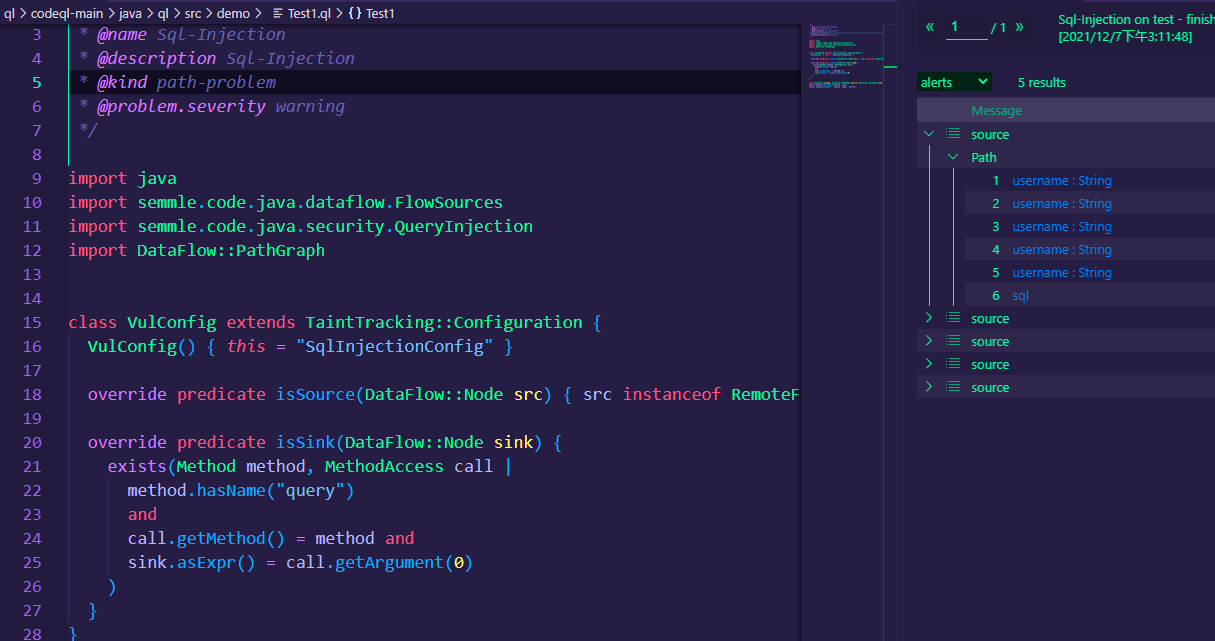1215x641 pixels.
Task: Go to next results page arrow
Action: click(1019, 27)
